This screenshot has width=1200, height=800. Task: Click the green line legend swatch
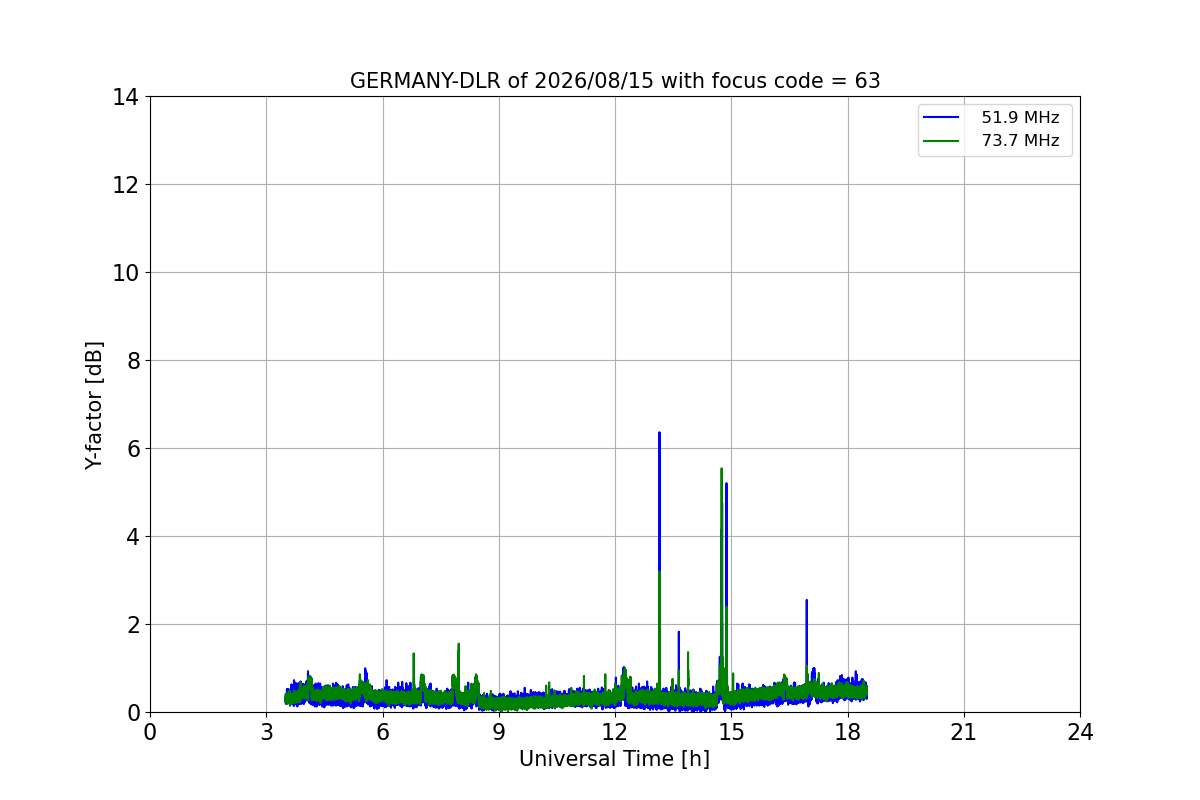[942, 141]
